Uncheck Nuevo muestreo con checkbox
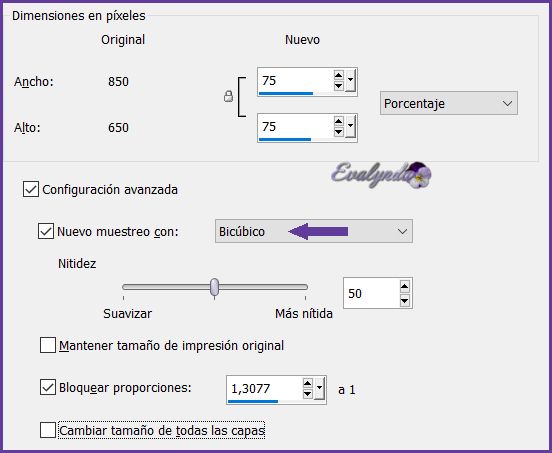This screenshot has height=453, width=552. (46, 231)
